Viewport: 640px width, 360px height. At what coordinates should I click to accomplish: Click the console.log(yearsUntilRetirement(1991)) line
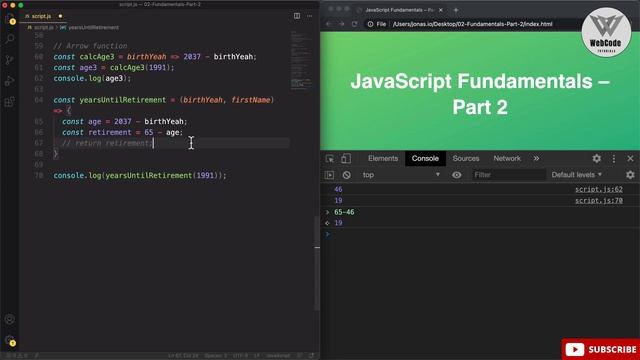(140, 176)
